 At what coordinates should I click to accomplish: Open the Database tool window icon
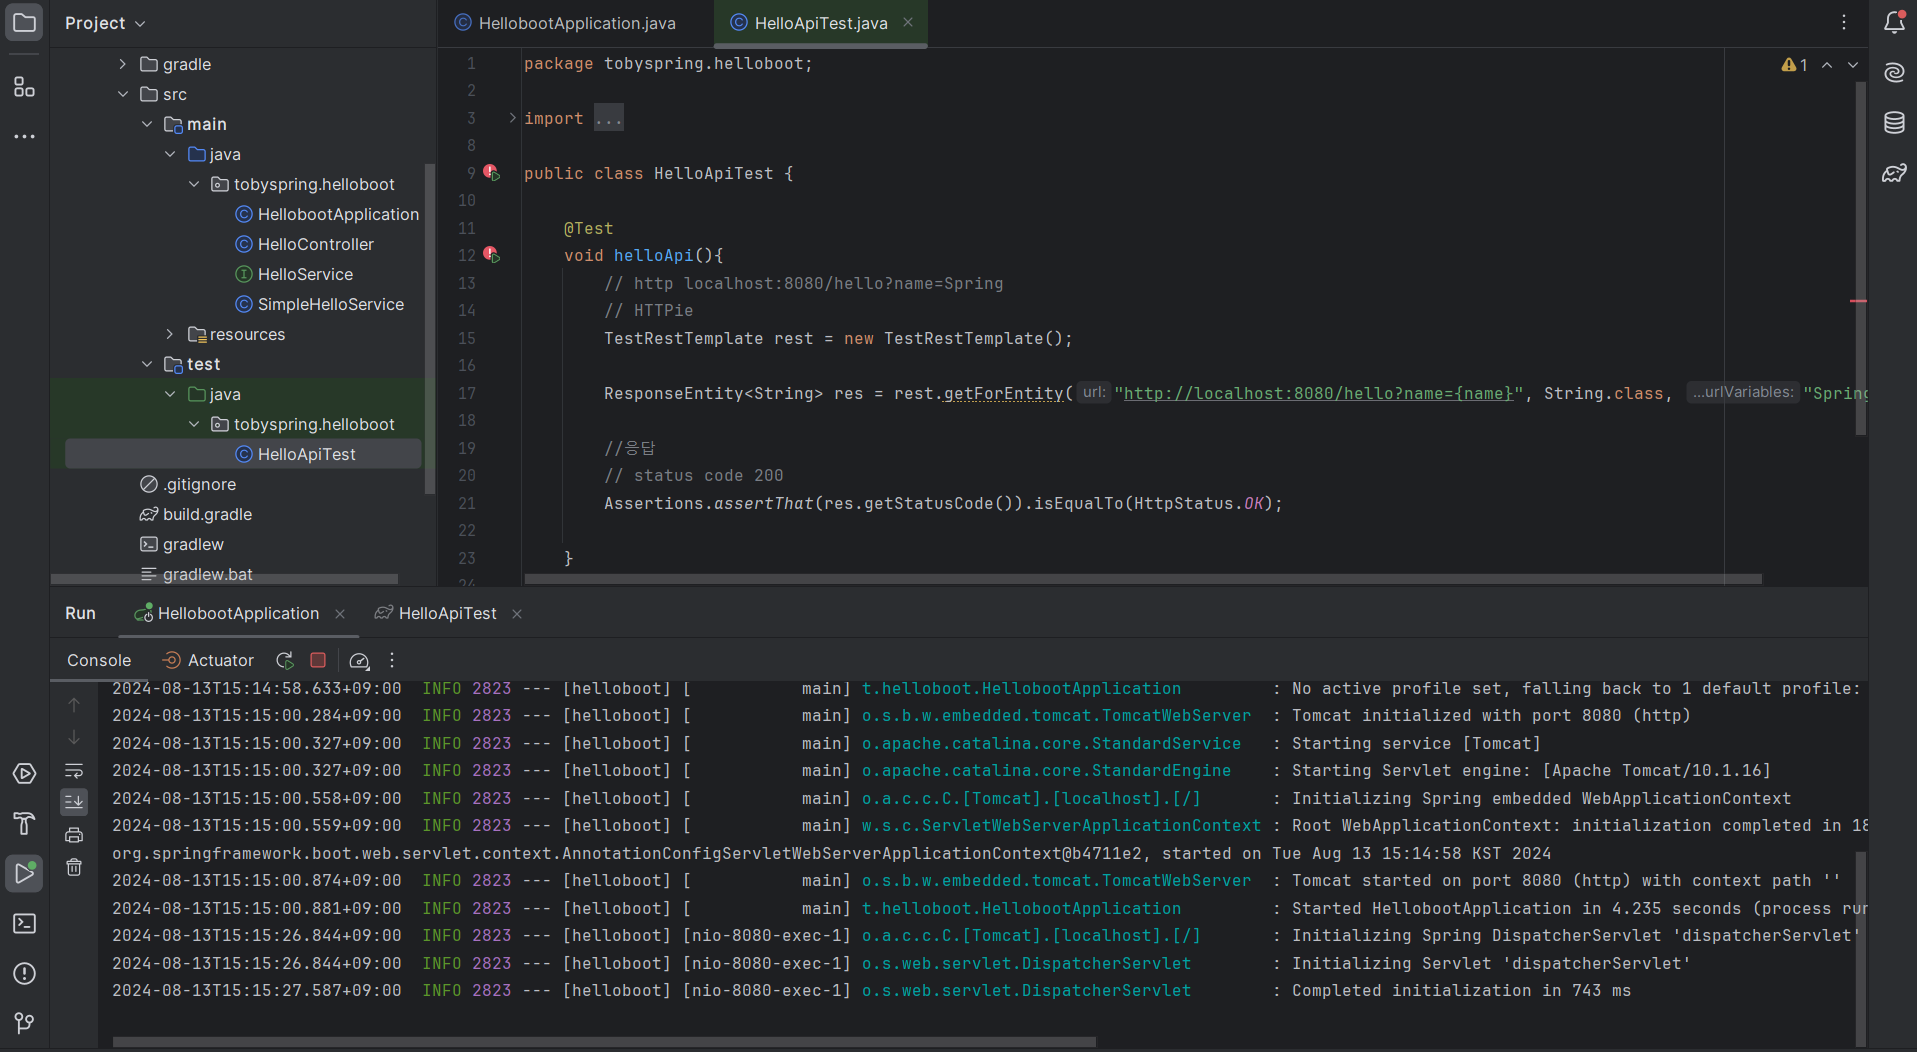(x=1894, y=123)
